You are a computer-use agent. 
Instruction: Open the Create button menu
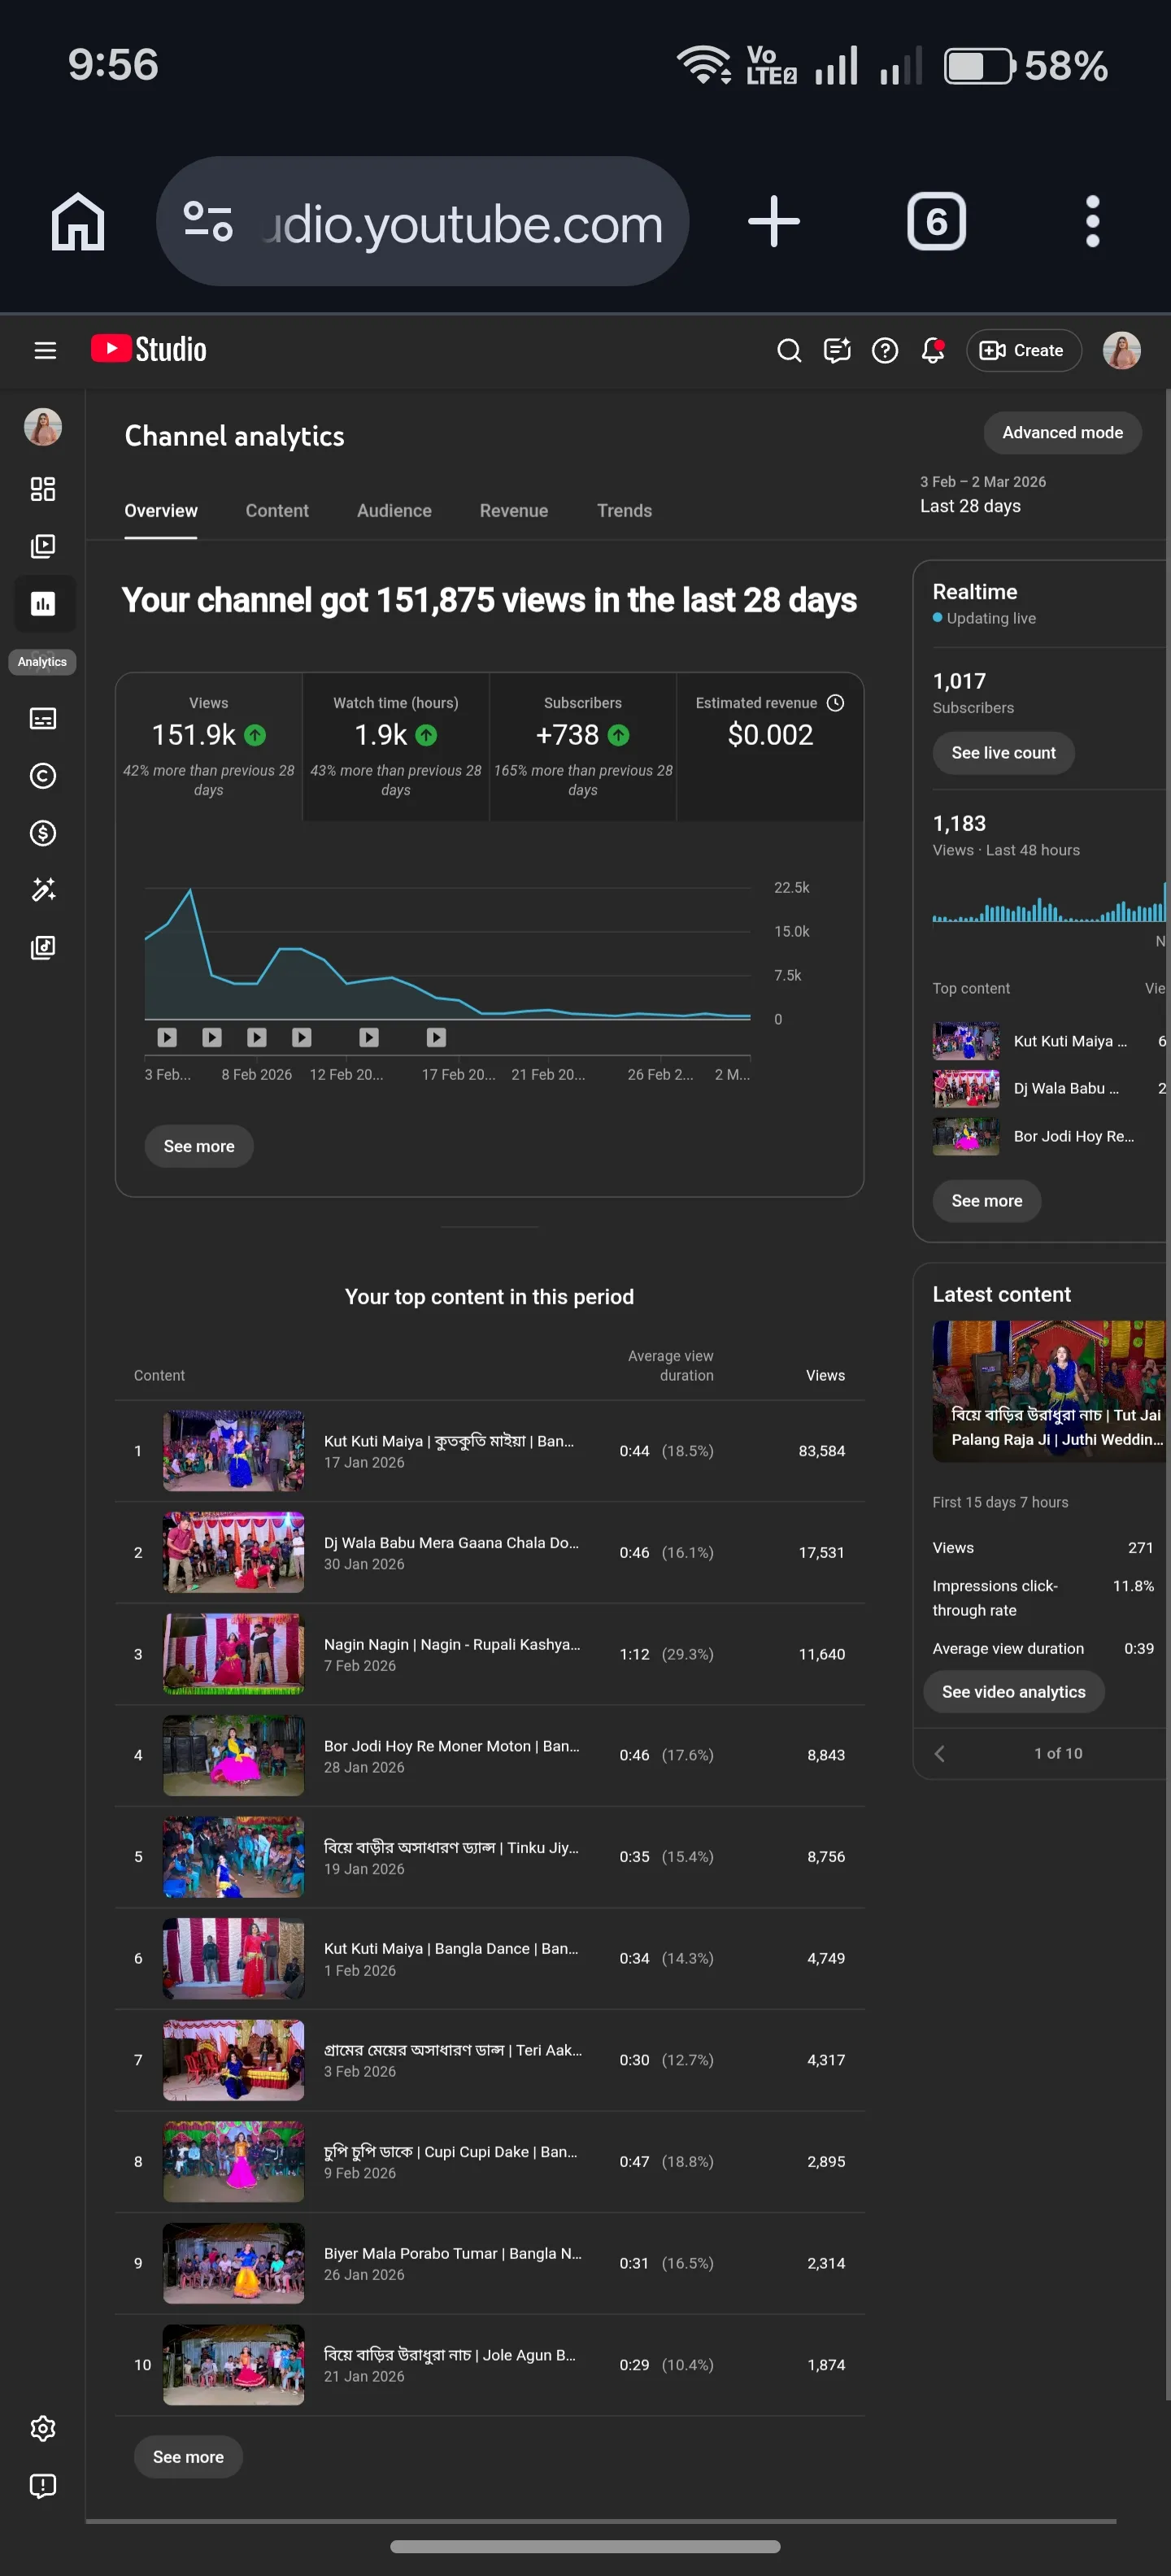click(x=1023, y=350)
